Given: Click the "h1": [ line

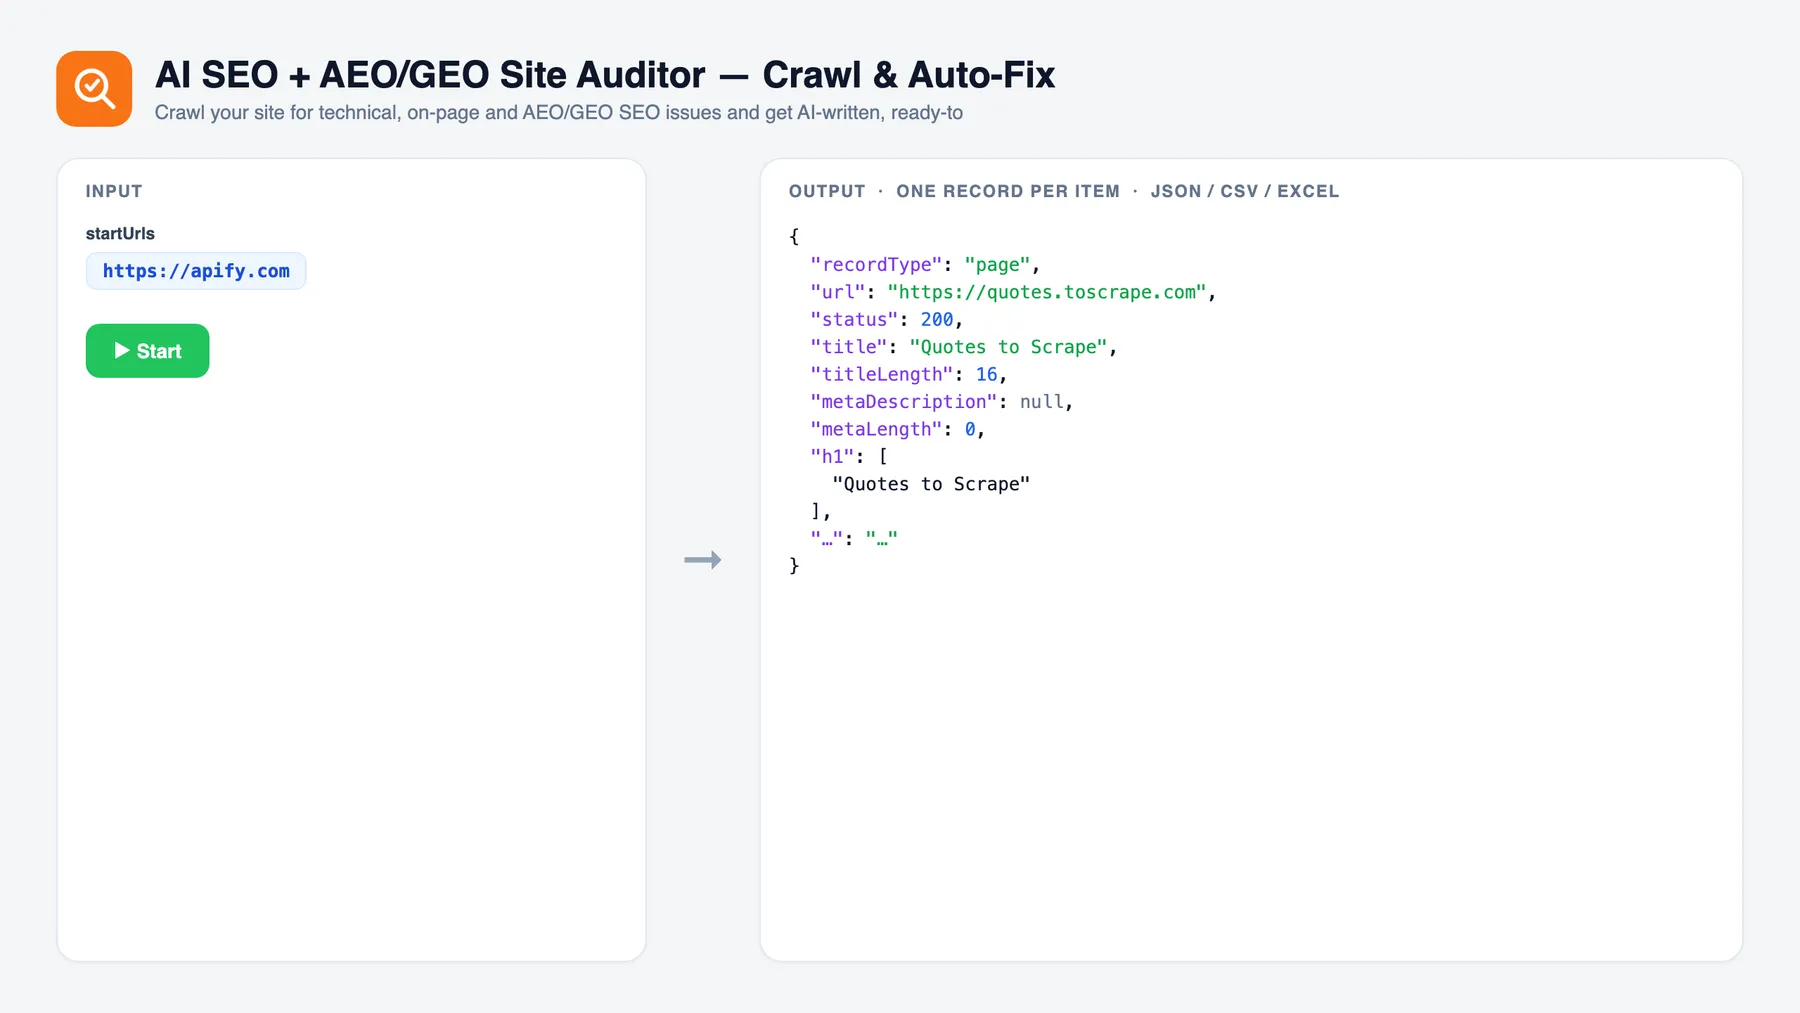Looking at the screenshot, I should [x=849, y=457].
